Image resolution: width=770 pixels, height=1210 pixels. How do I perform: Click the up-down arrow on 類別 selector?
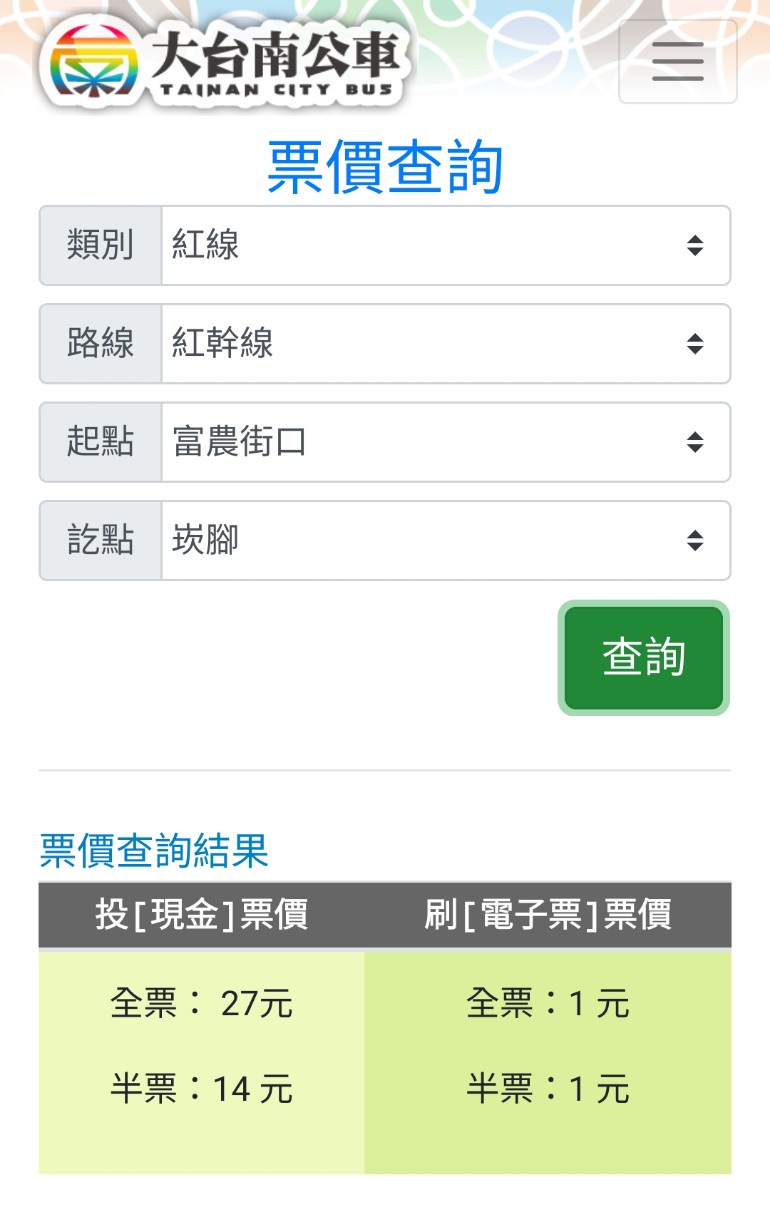(x=695, y=245)
